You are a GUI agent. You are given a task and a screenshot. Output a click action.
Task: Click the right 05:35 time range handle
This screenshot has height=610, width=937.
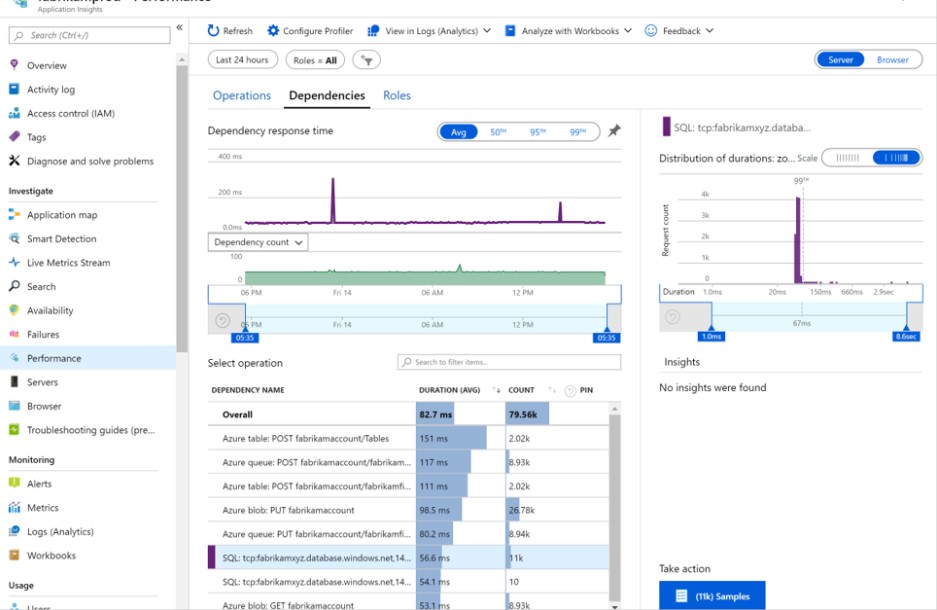[x=607, y=338]
